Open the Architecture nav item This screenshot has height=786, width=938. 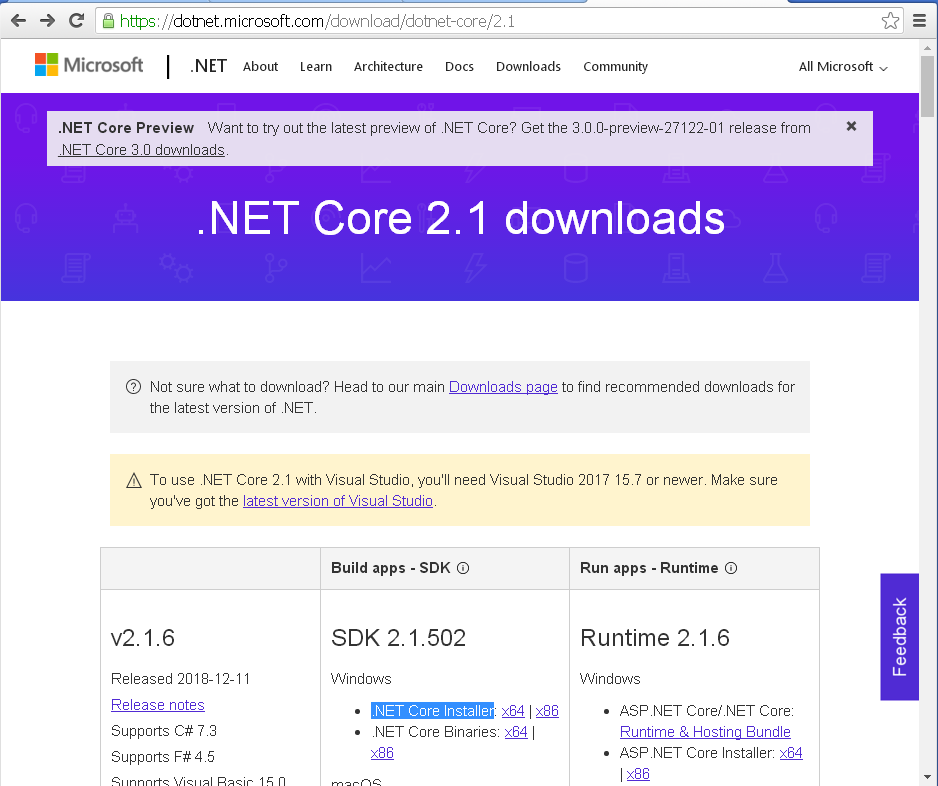pos(388,67)
